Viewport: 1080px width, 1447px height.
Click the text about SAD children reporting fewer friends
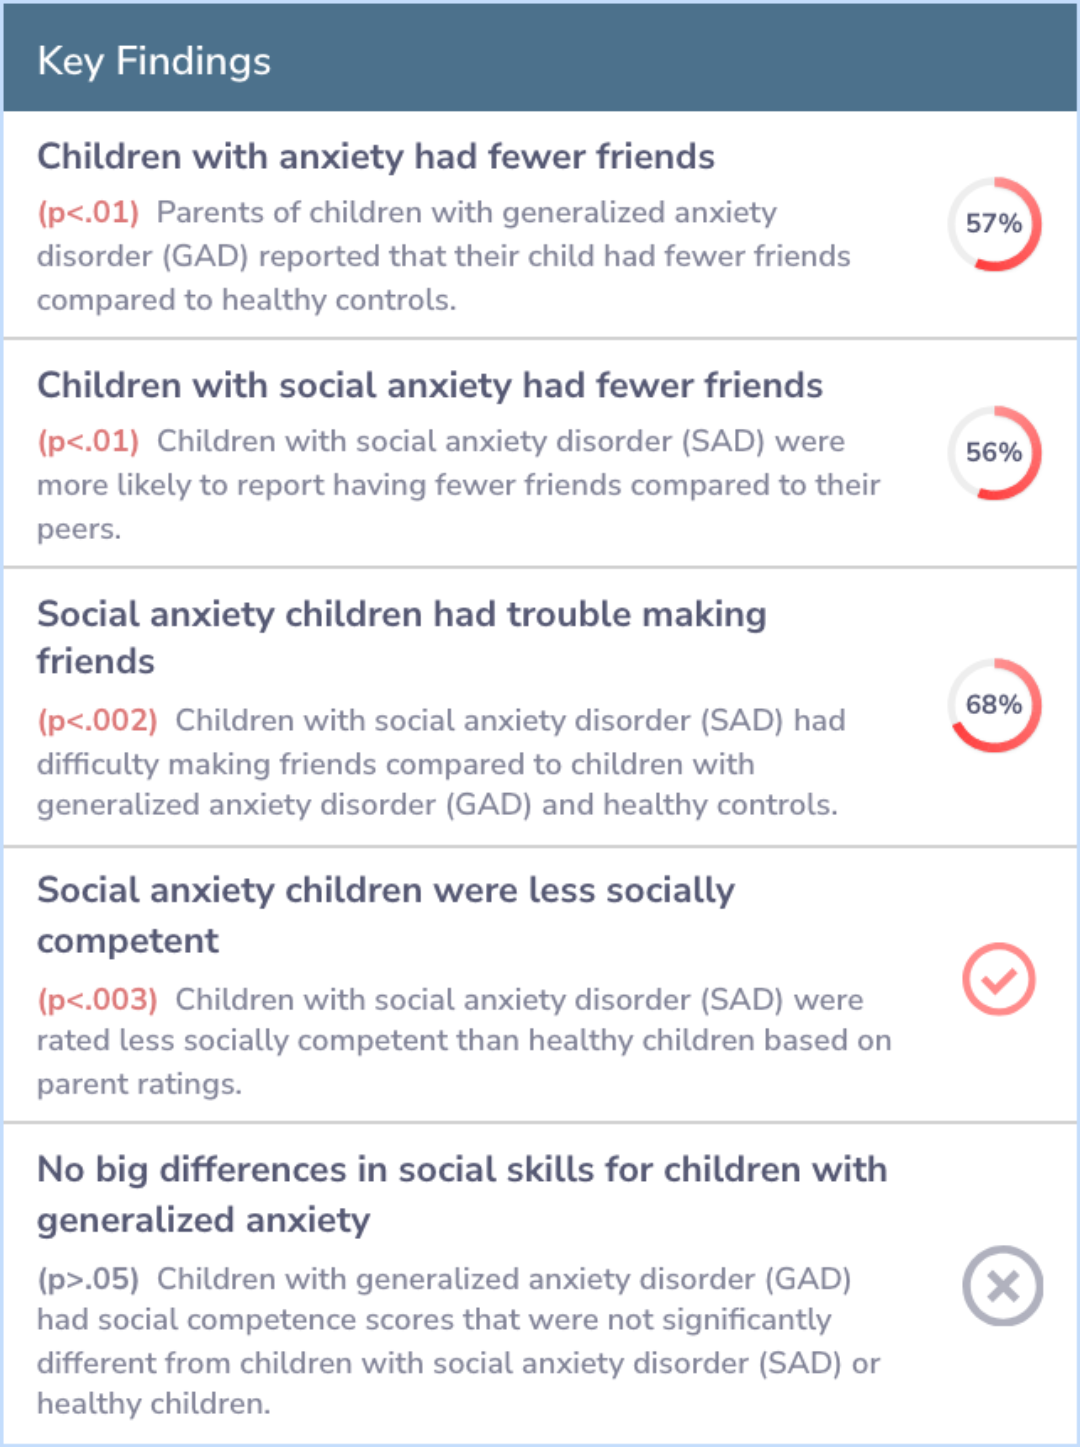(x=458, y=486)
